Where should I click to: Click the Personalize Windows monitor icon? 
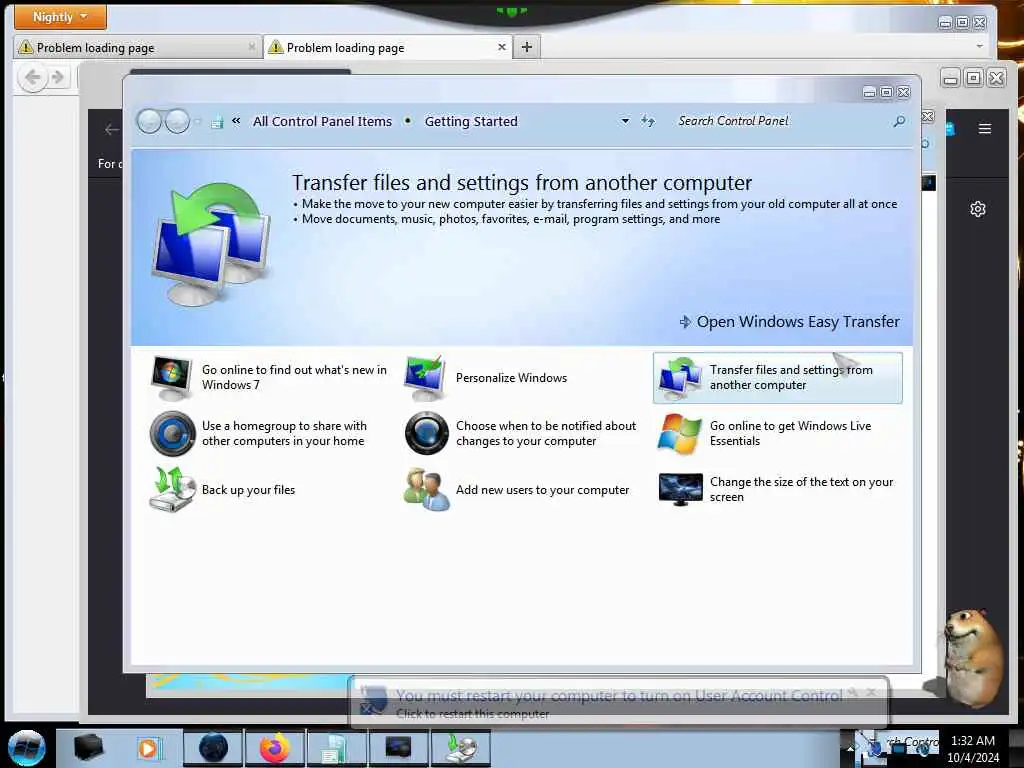point(425,378)
